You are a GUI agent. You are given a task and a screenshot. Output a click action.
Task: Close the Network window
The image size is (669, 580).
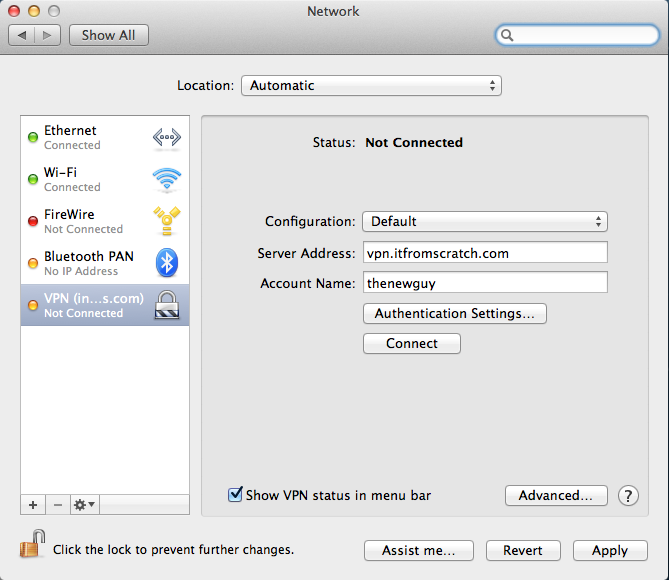coord(14,11)
